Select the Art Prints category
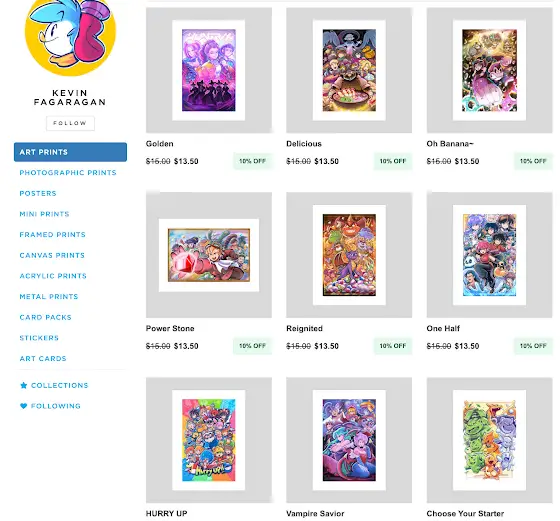560x521 pixels. coord(70,152)
